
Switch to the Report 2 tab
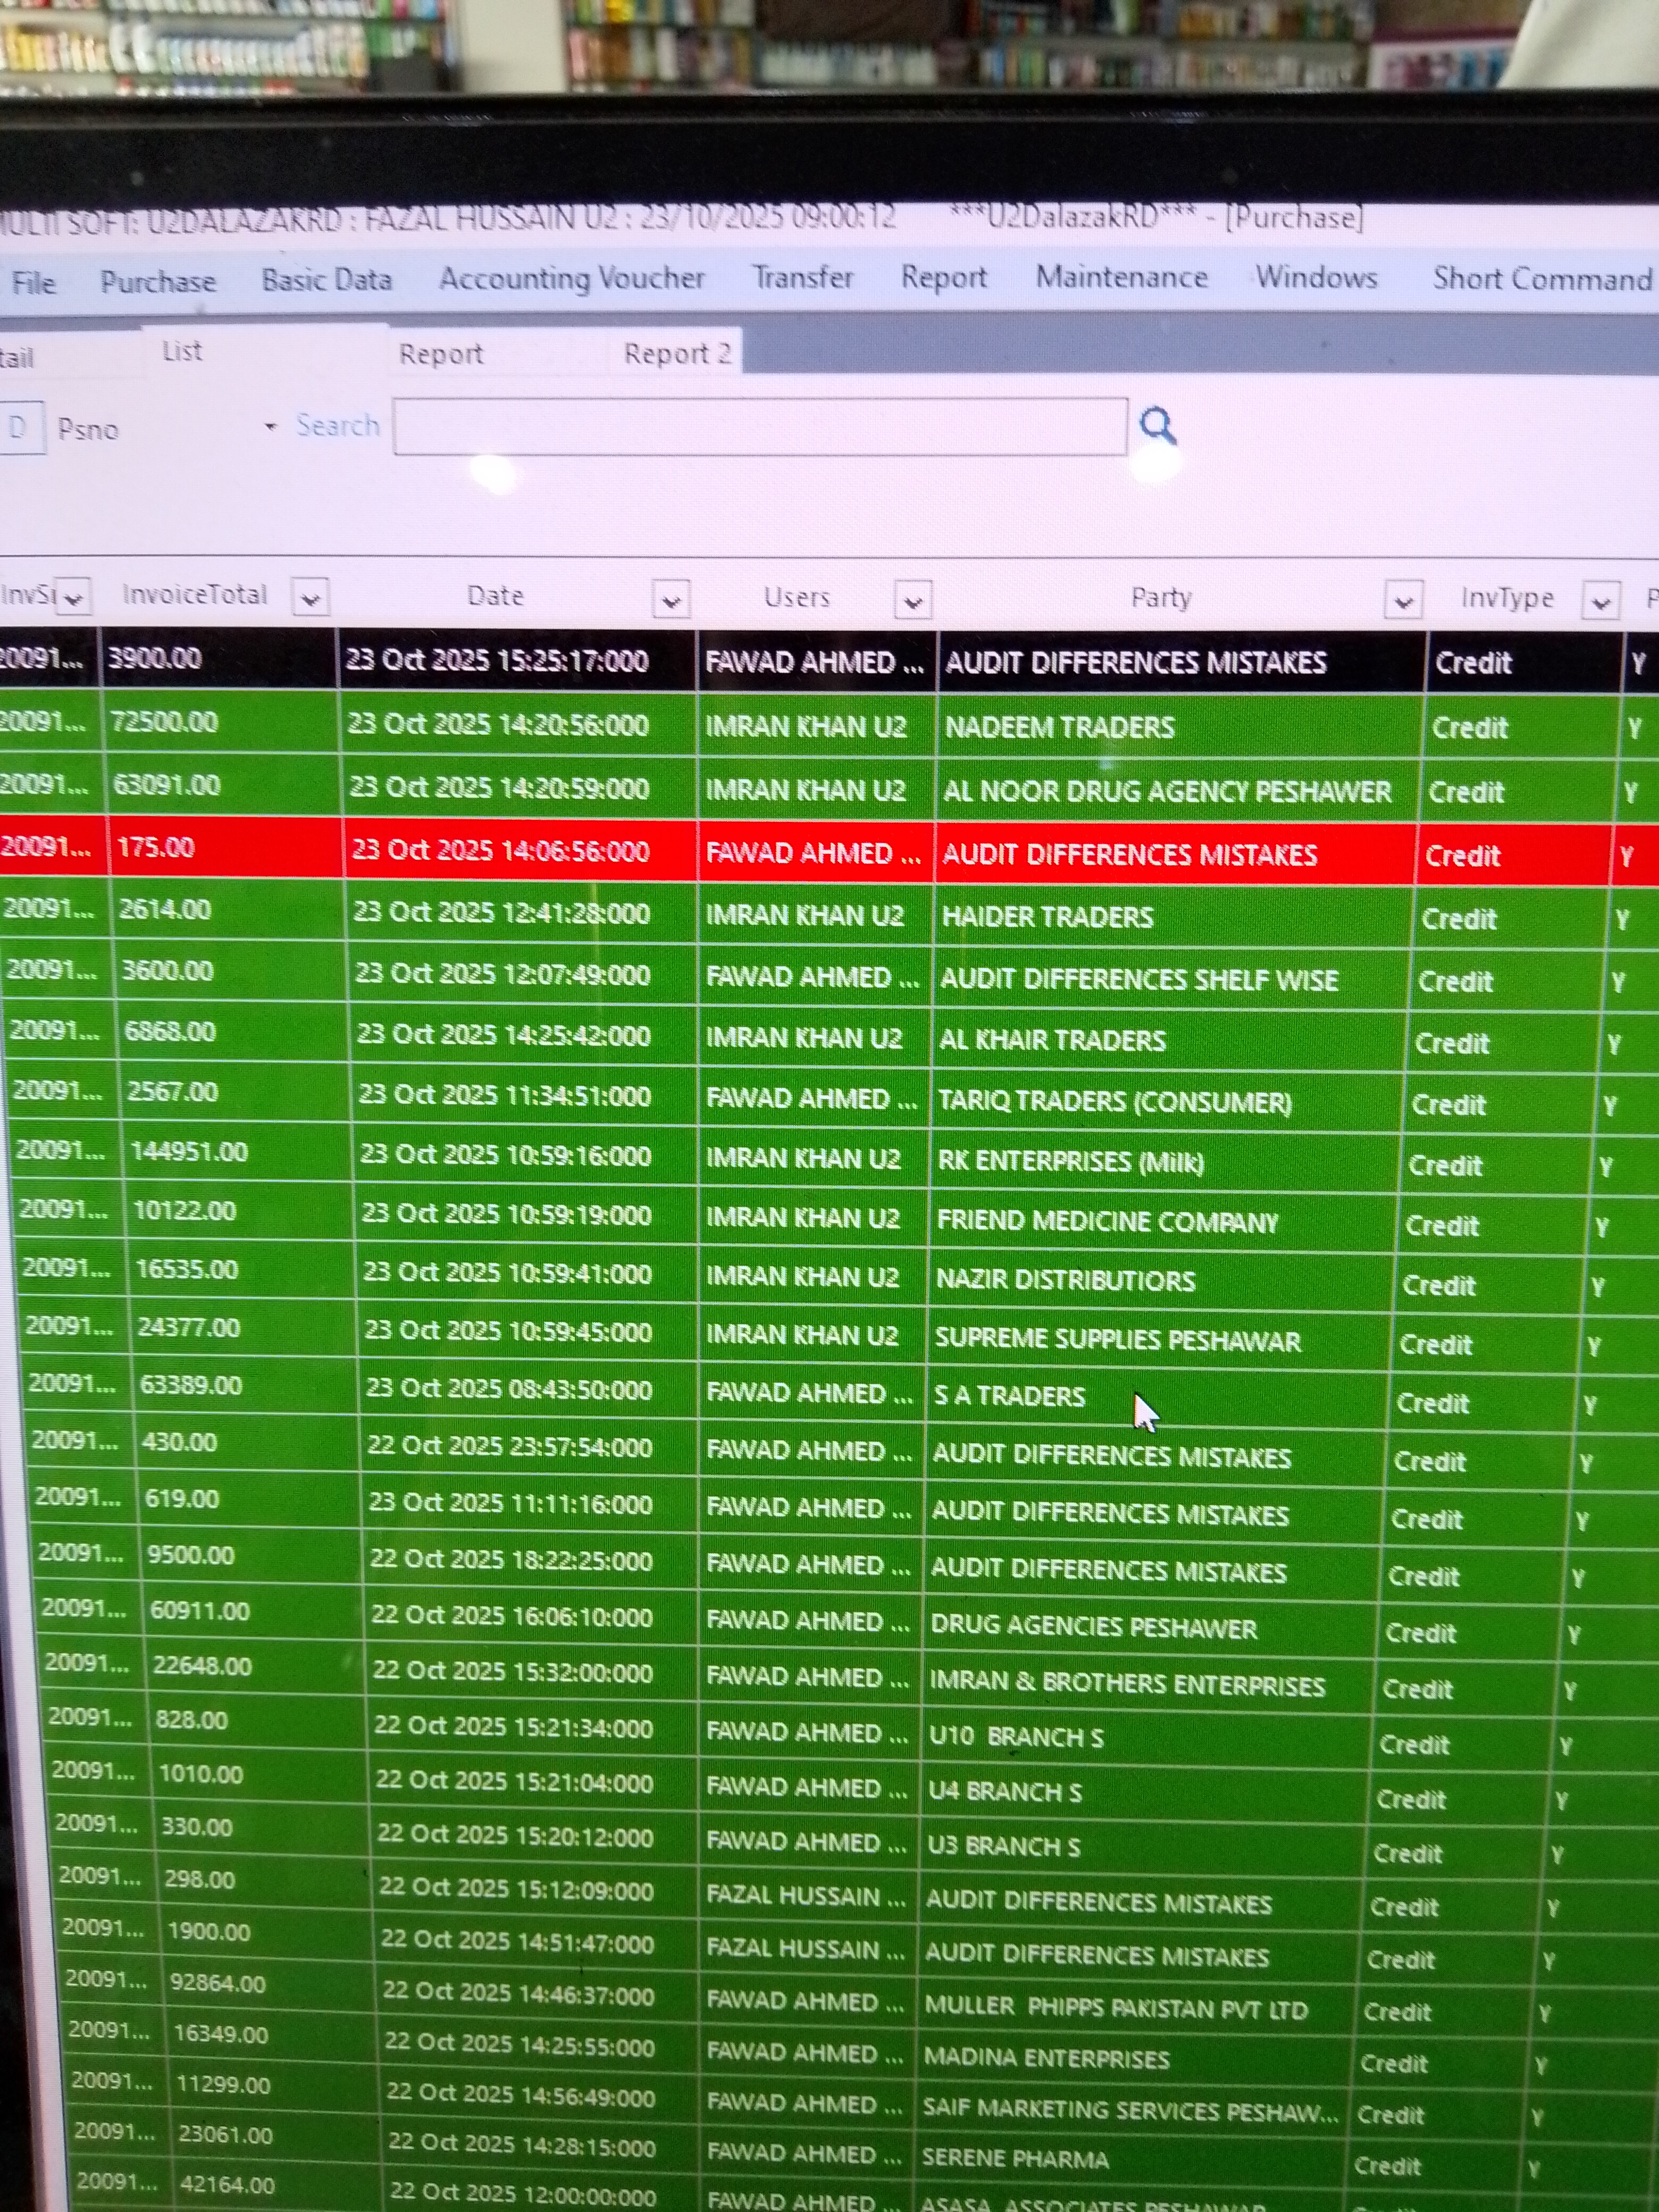click(677, 353)
